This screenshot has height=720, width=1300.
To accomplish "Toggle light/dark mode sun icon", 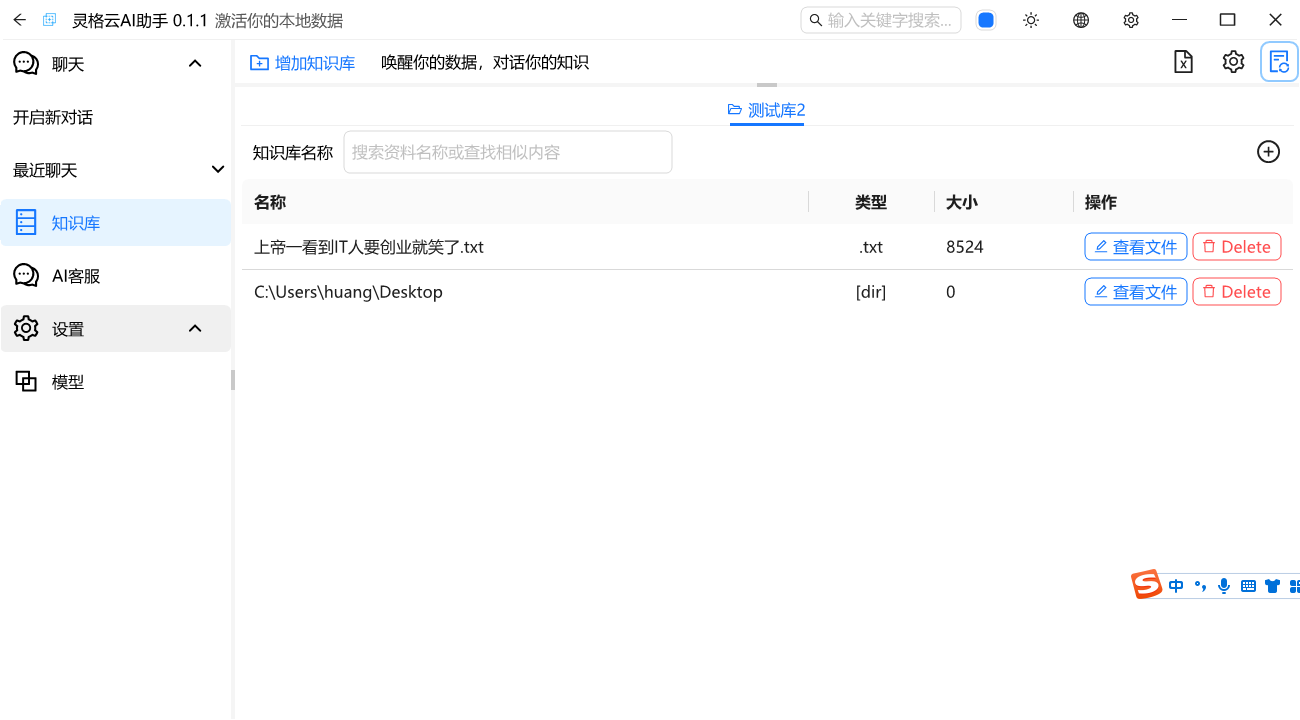I will pos(1031,20).
